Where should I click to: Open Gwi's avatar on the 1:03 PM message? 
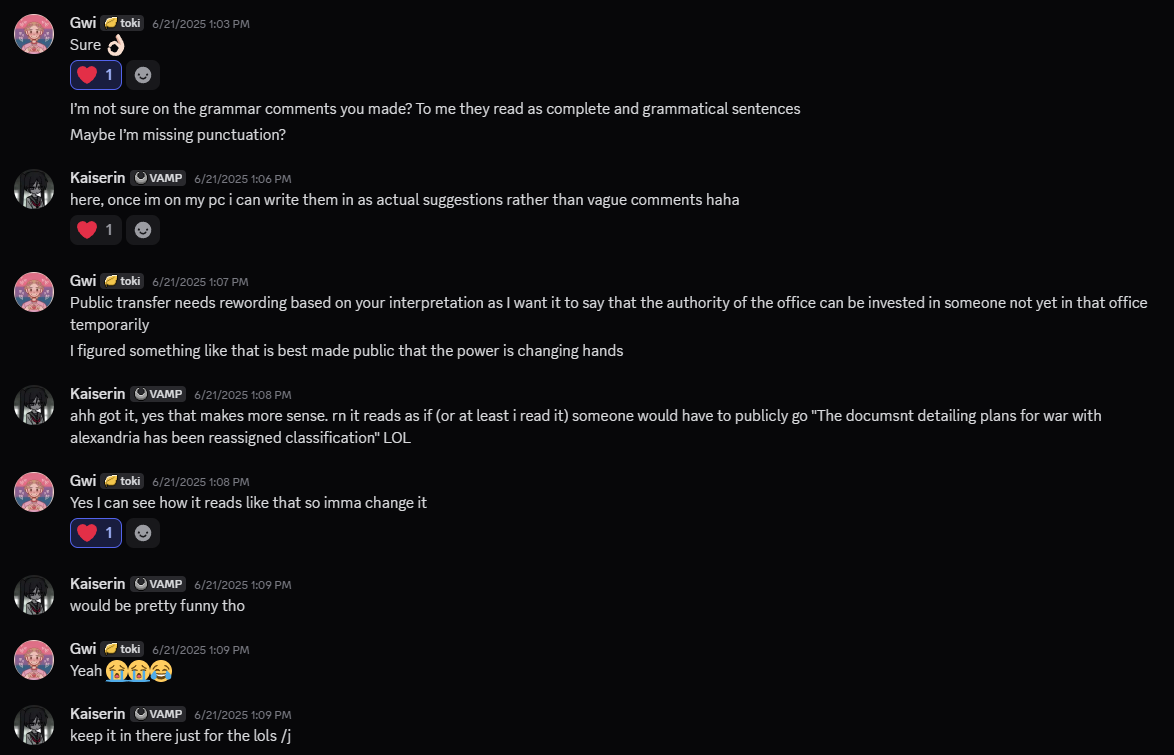[34, 34]
